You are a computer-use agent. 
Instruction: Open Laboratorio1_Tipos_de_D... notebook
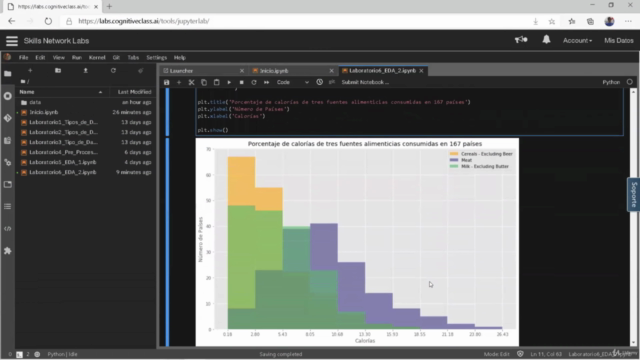[x=85, y=122]
